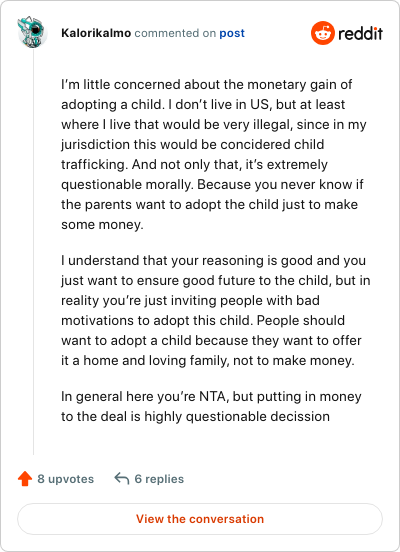Upvote using the orange arrow icon
This screenshot has width=400, height=552.
[25, 478]
